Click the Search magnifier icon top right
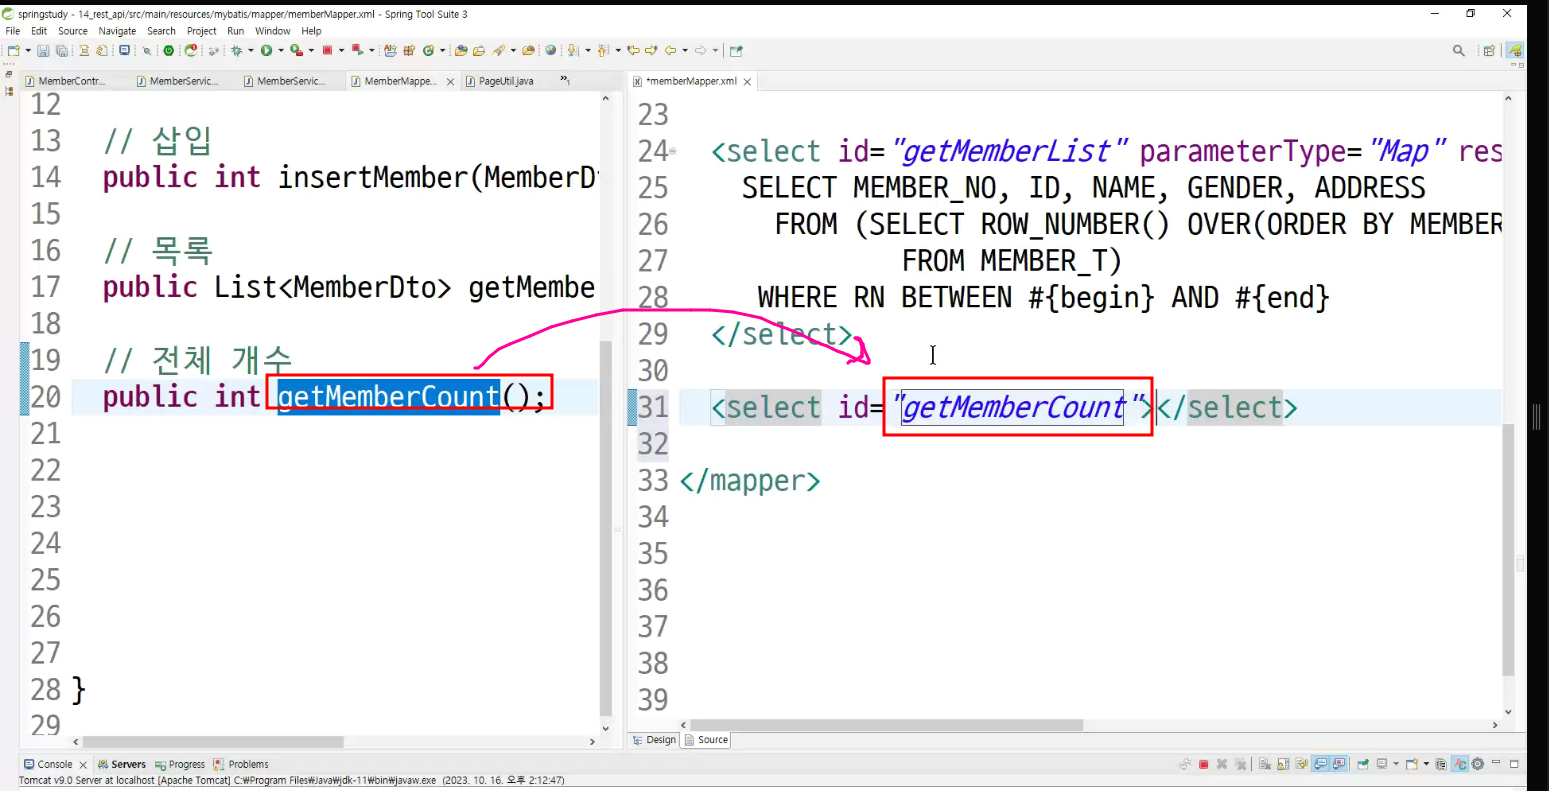The height and width of the screenshot is (791, 1549). point(1459,50)
